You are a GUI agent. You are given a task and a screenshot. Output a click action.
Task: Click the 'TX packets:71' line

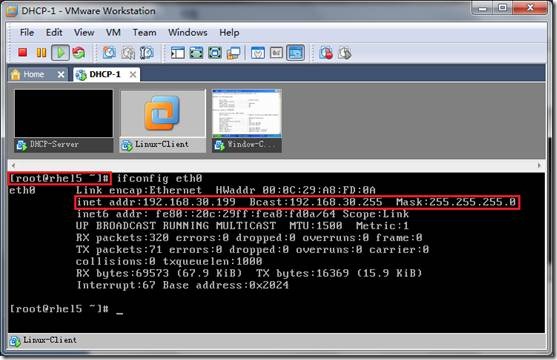pos(252,250)
